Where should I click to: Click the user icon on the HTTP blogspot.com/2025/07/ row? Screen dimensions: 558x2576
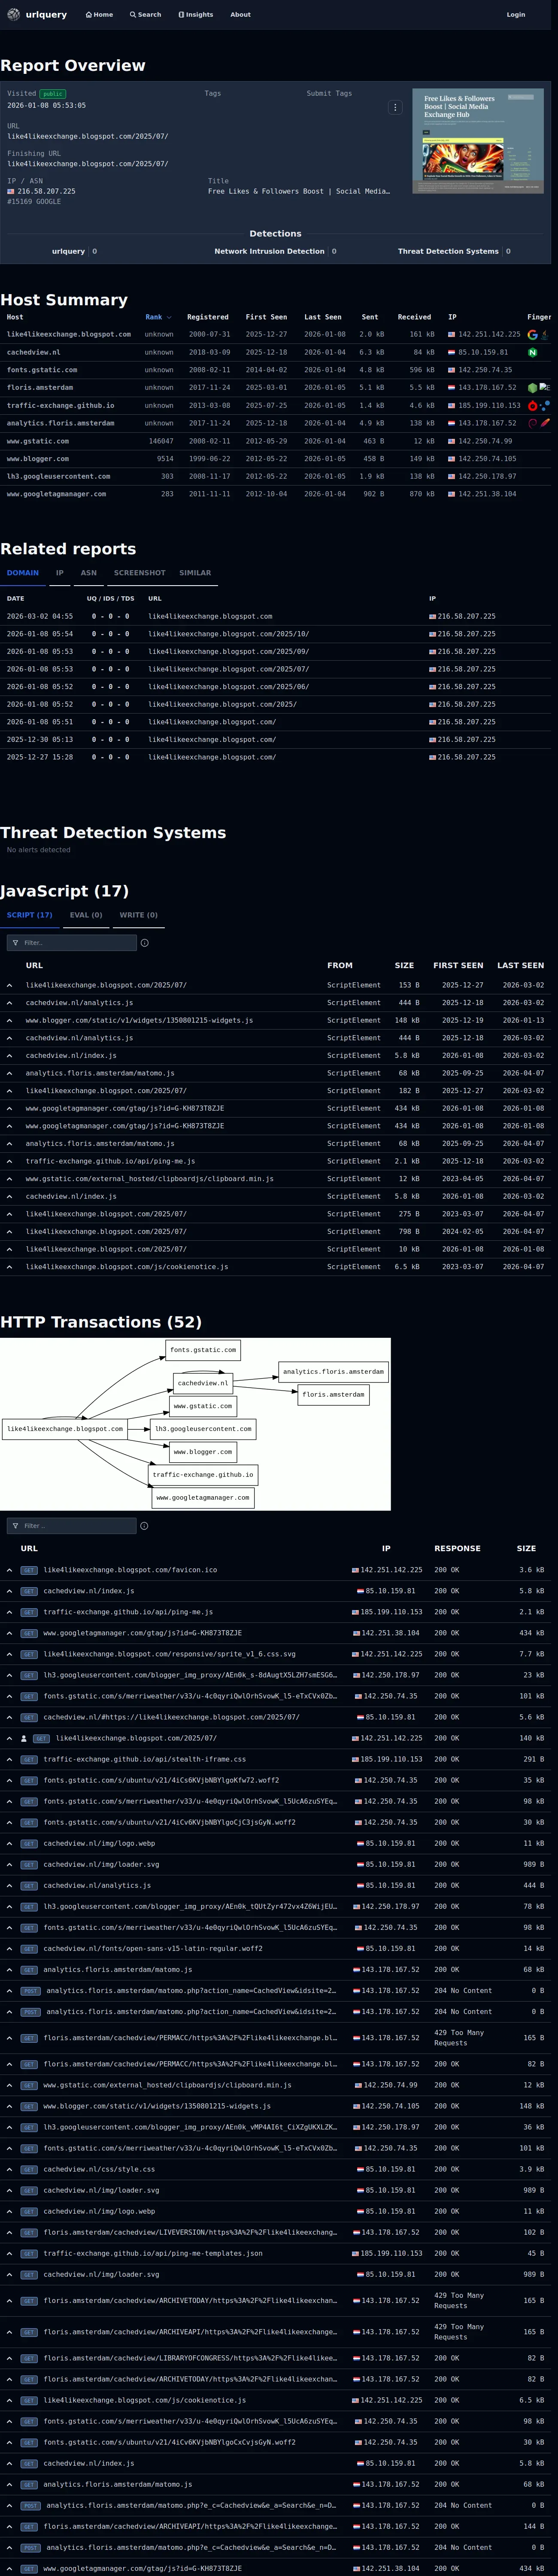pos(24,1738)
